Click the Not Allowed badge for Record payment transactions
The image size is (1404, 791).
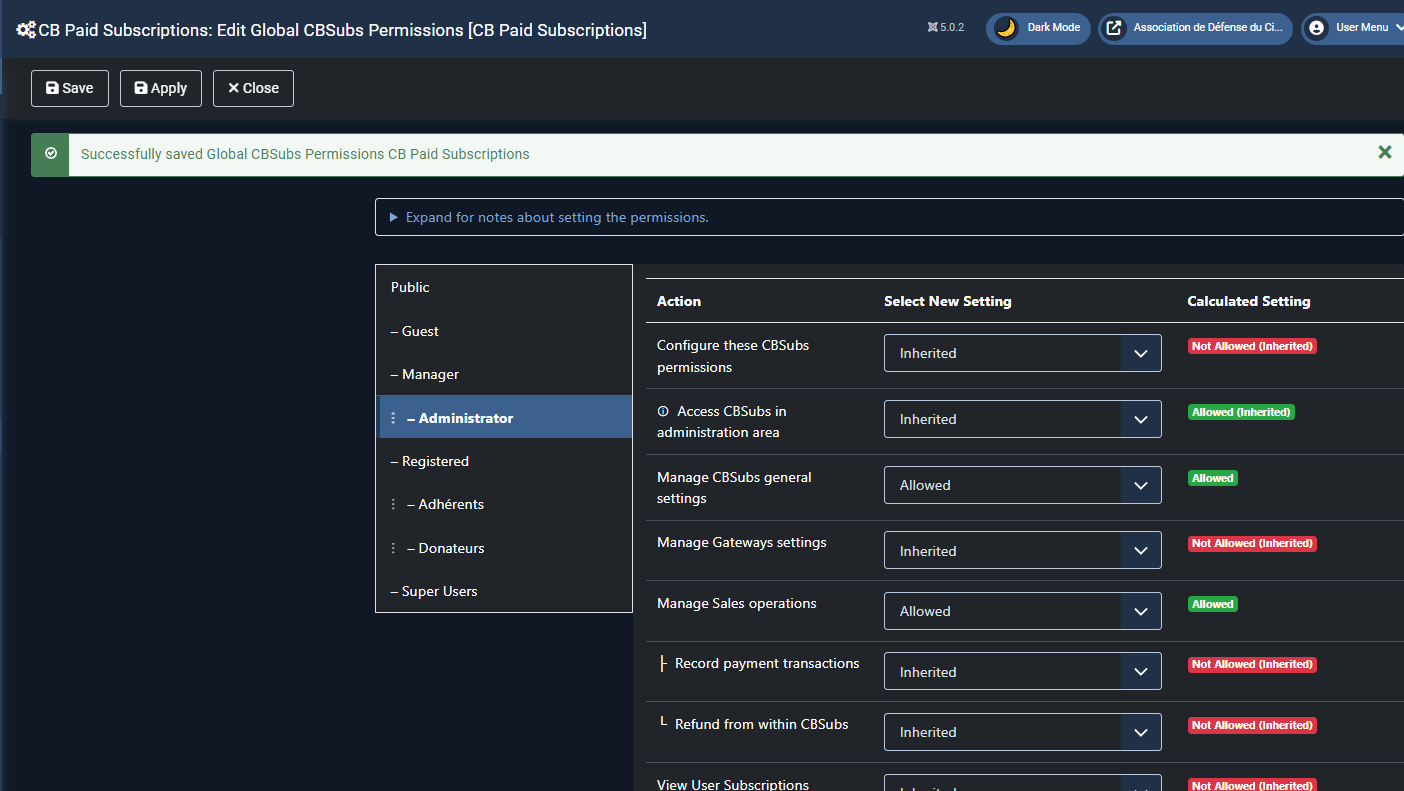[x=1252, y=664]
